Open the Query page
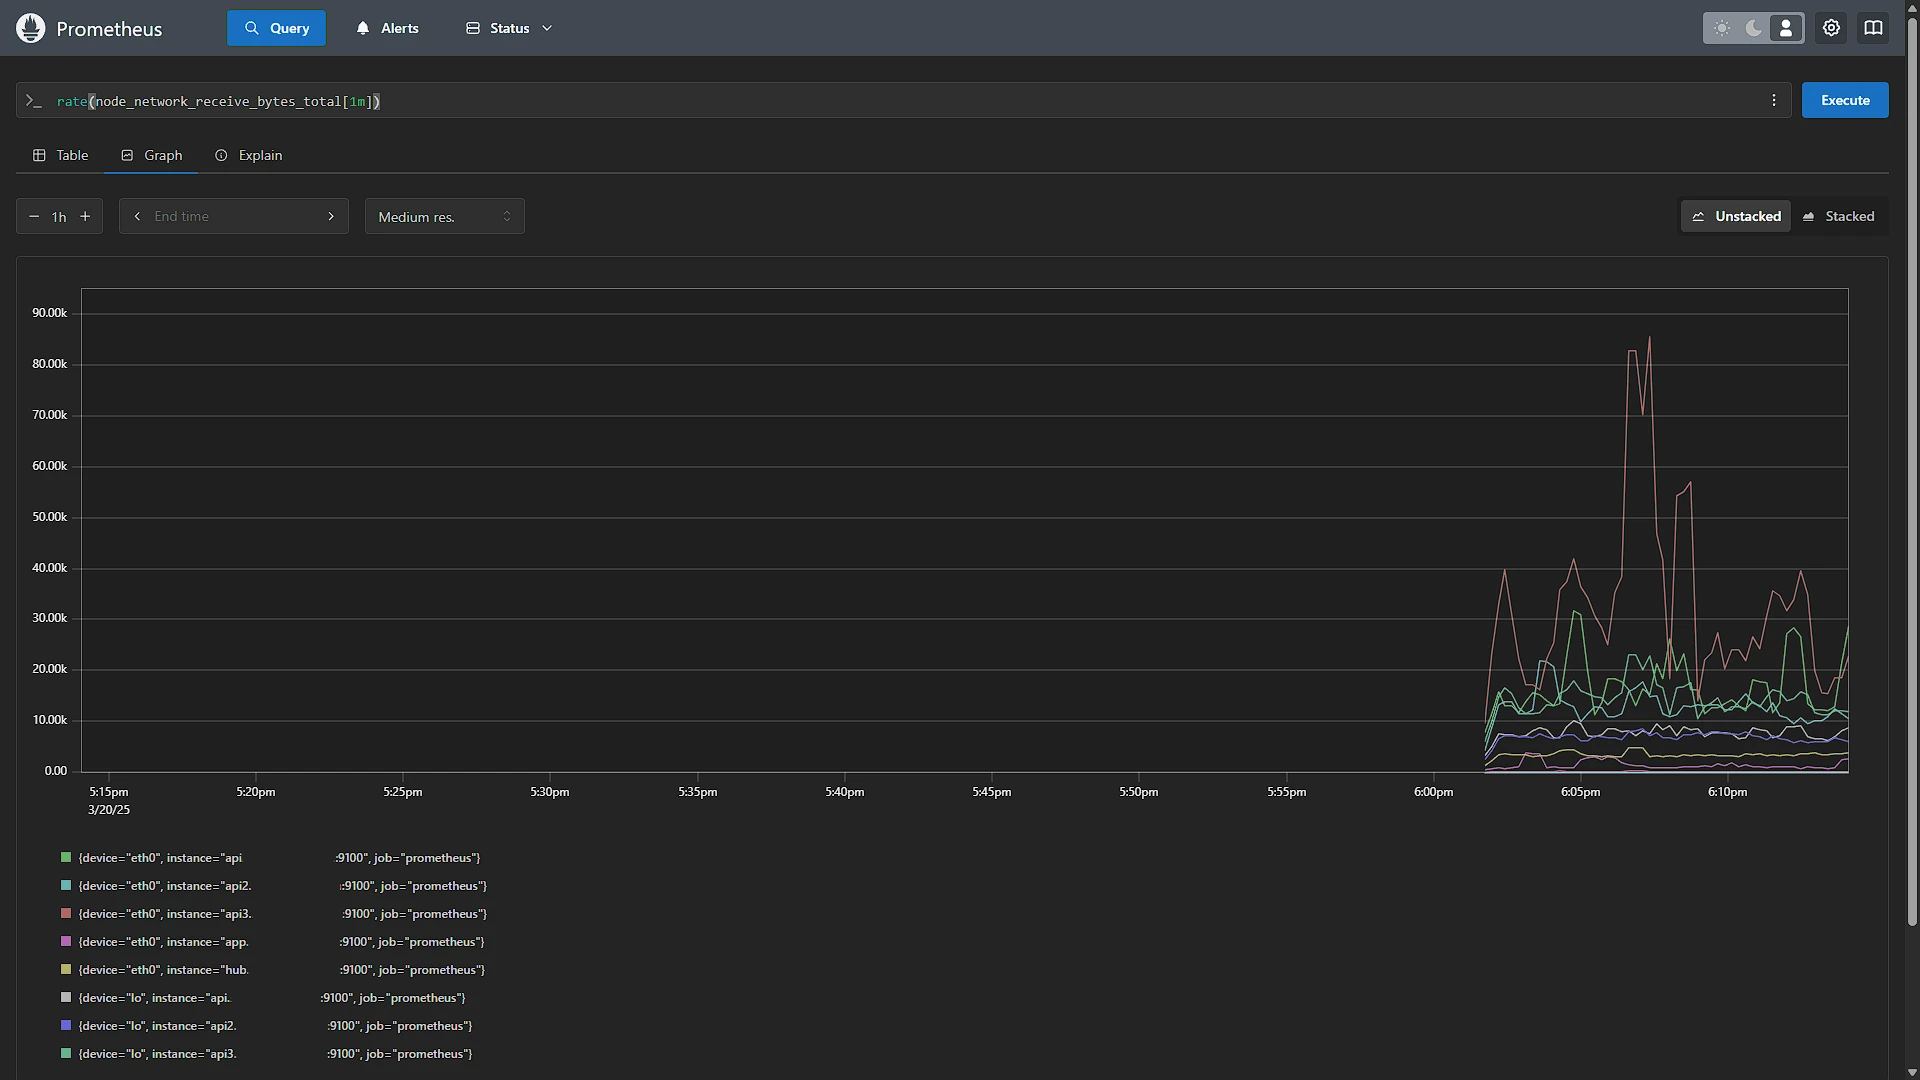Image resolution: width=1920 pixels, height=1080 pixels. [277, 28]
